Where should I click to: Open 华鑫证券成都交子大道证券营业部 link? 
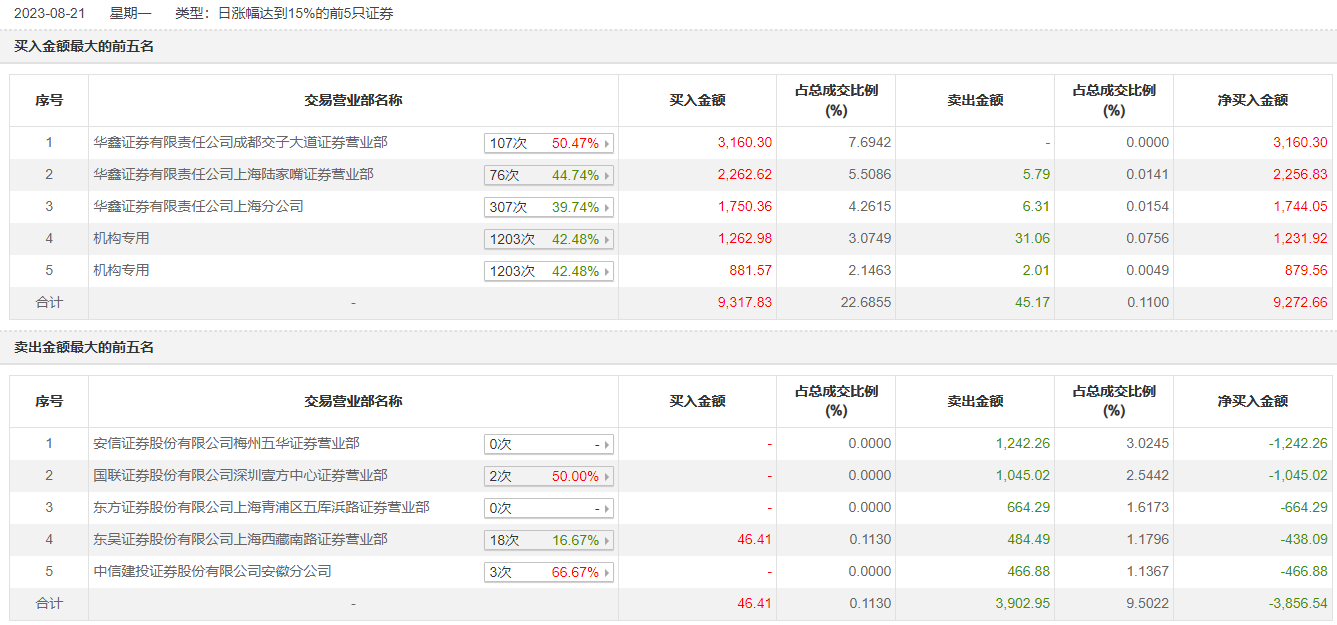[x=241, y=142]
